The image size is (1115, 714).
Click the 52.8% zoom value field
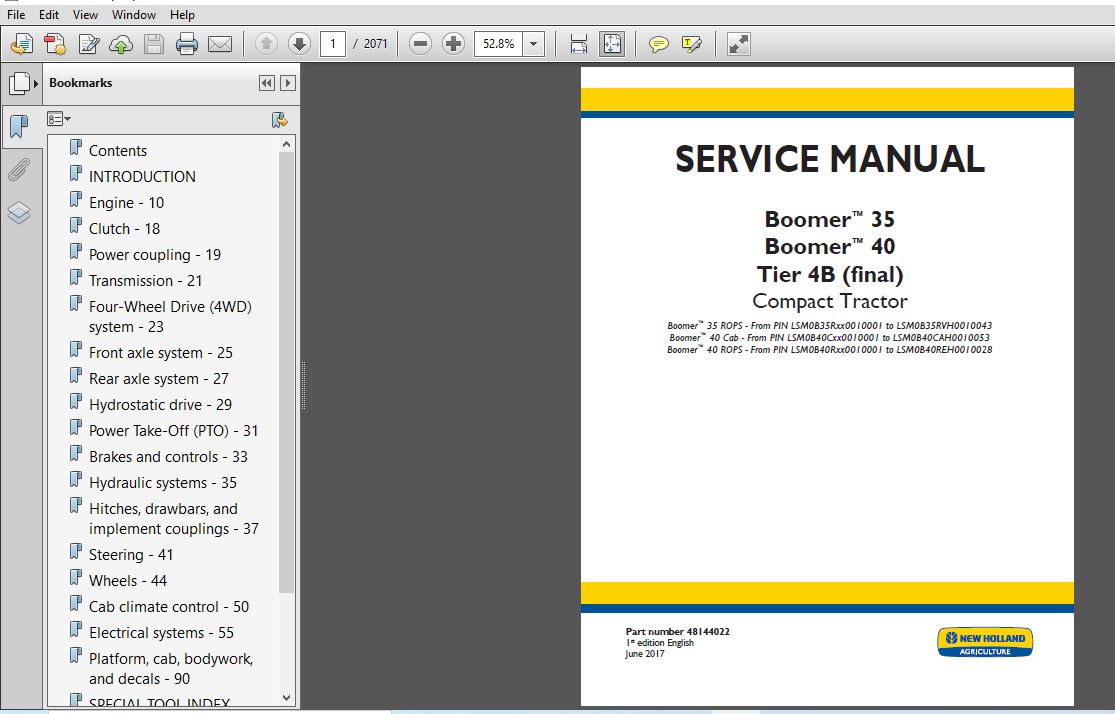pos(498,44)
